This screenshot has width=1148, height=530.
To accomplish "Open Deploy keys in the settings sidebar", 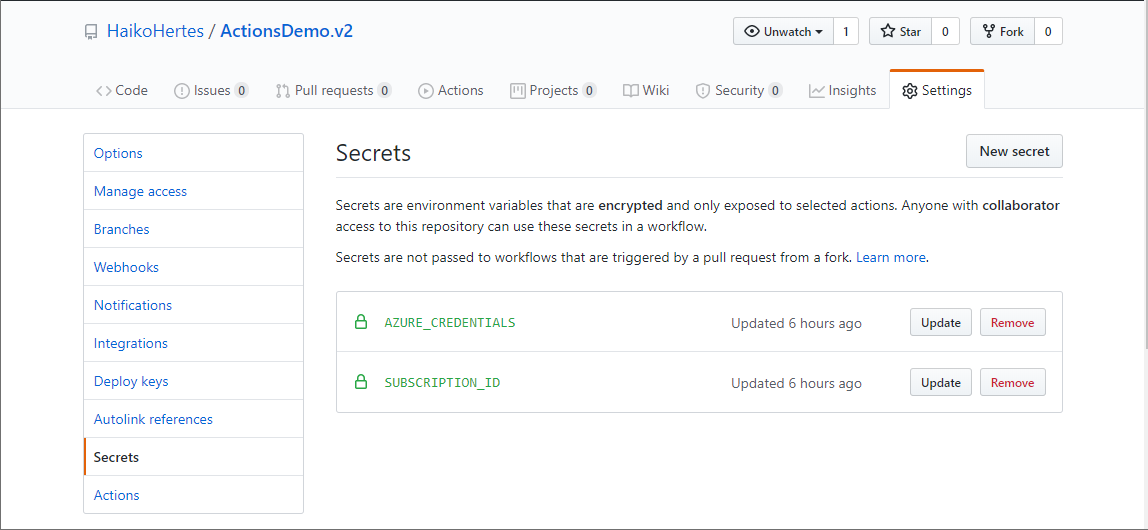I will [131, 381].
